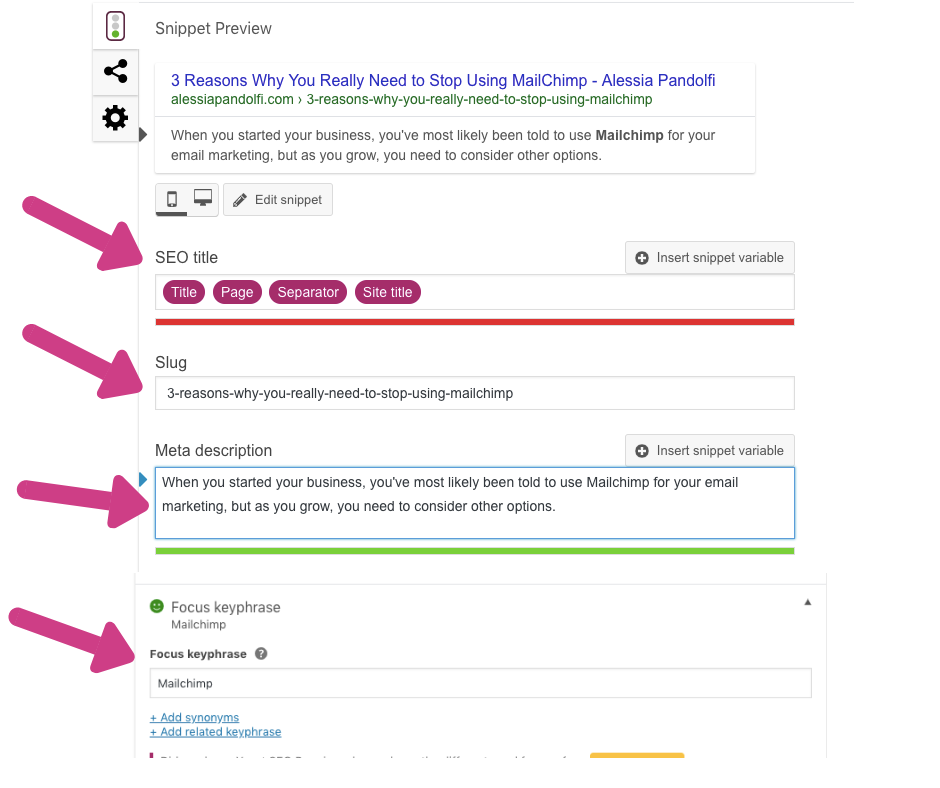Click the Focus keyphrase input field
The height and width of the screenshot is (788, 940).
click(x=480, y=684)
